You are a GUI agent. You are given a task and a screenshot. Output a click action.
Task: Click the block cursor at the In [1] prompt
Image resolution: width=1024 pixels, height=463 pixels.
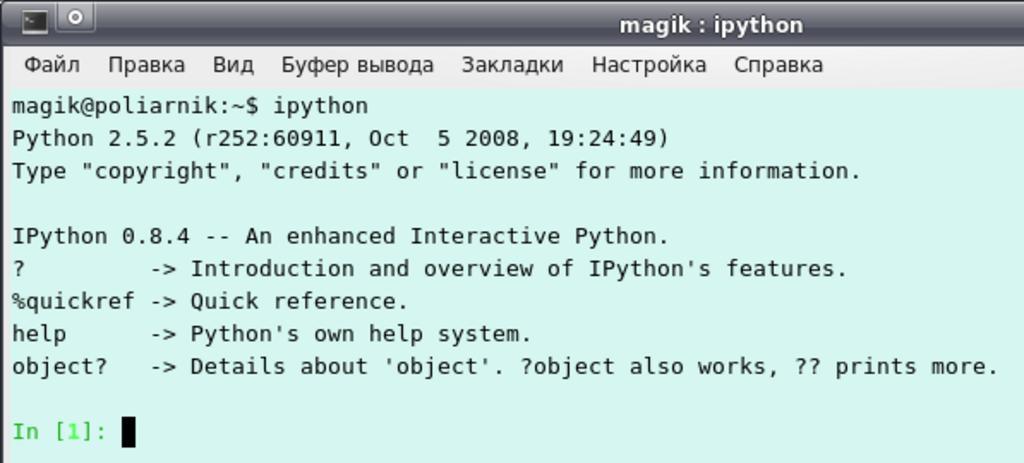(128, 432)
